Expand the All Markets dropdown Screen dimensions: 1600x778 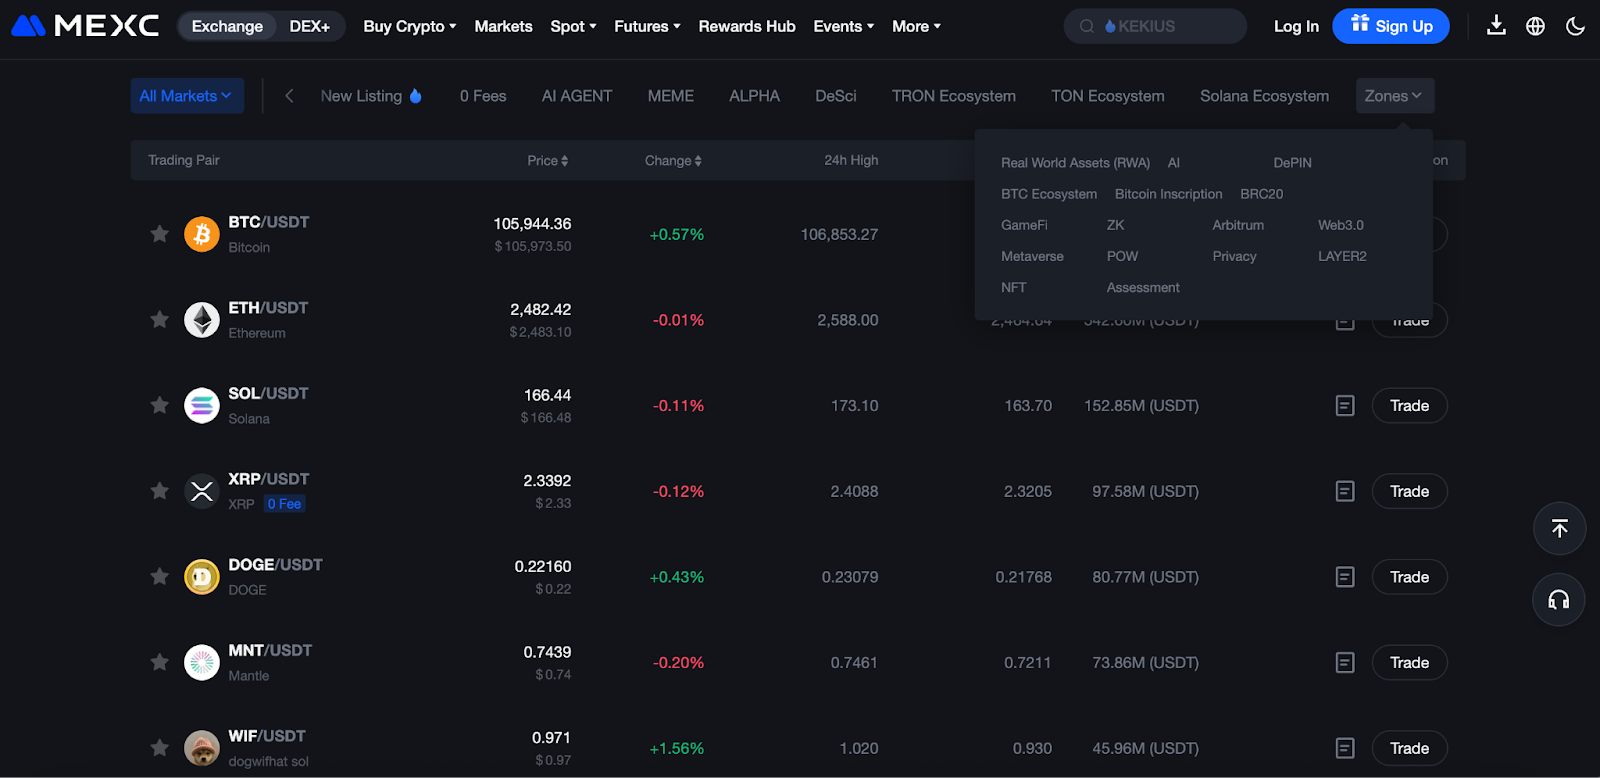pyautogui.click(x=187, y=96)
